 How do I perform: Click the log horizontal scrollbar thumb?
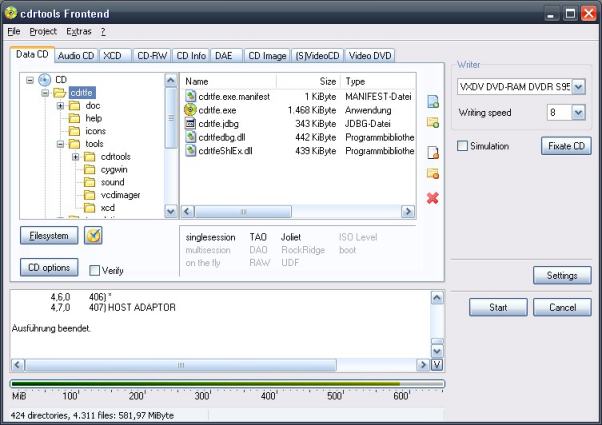click(180, 365)
